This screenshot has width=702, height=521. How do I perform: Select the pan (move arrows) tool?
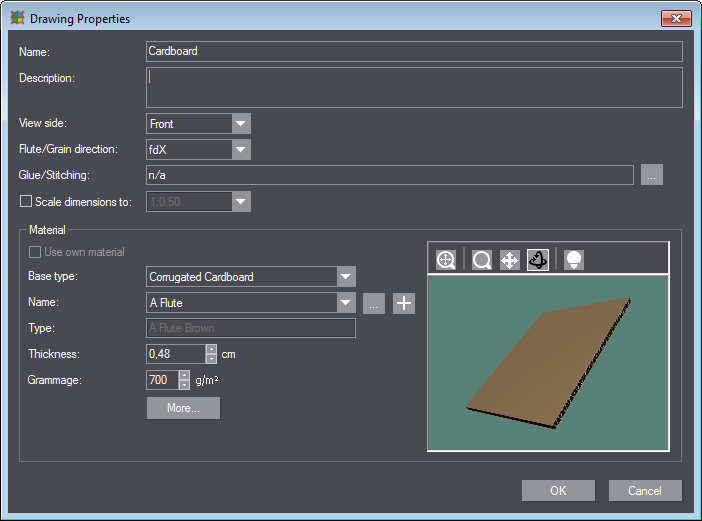pos(509,260)
